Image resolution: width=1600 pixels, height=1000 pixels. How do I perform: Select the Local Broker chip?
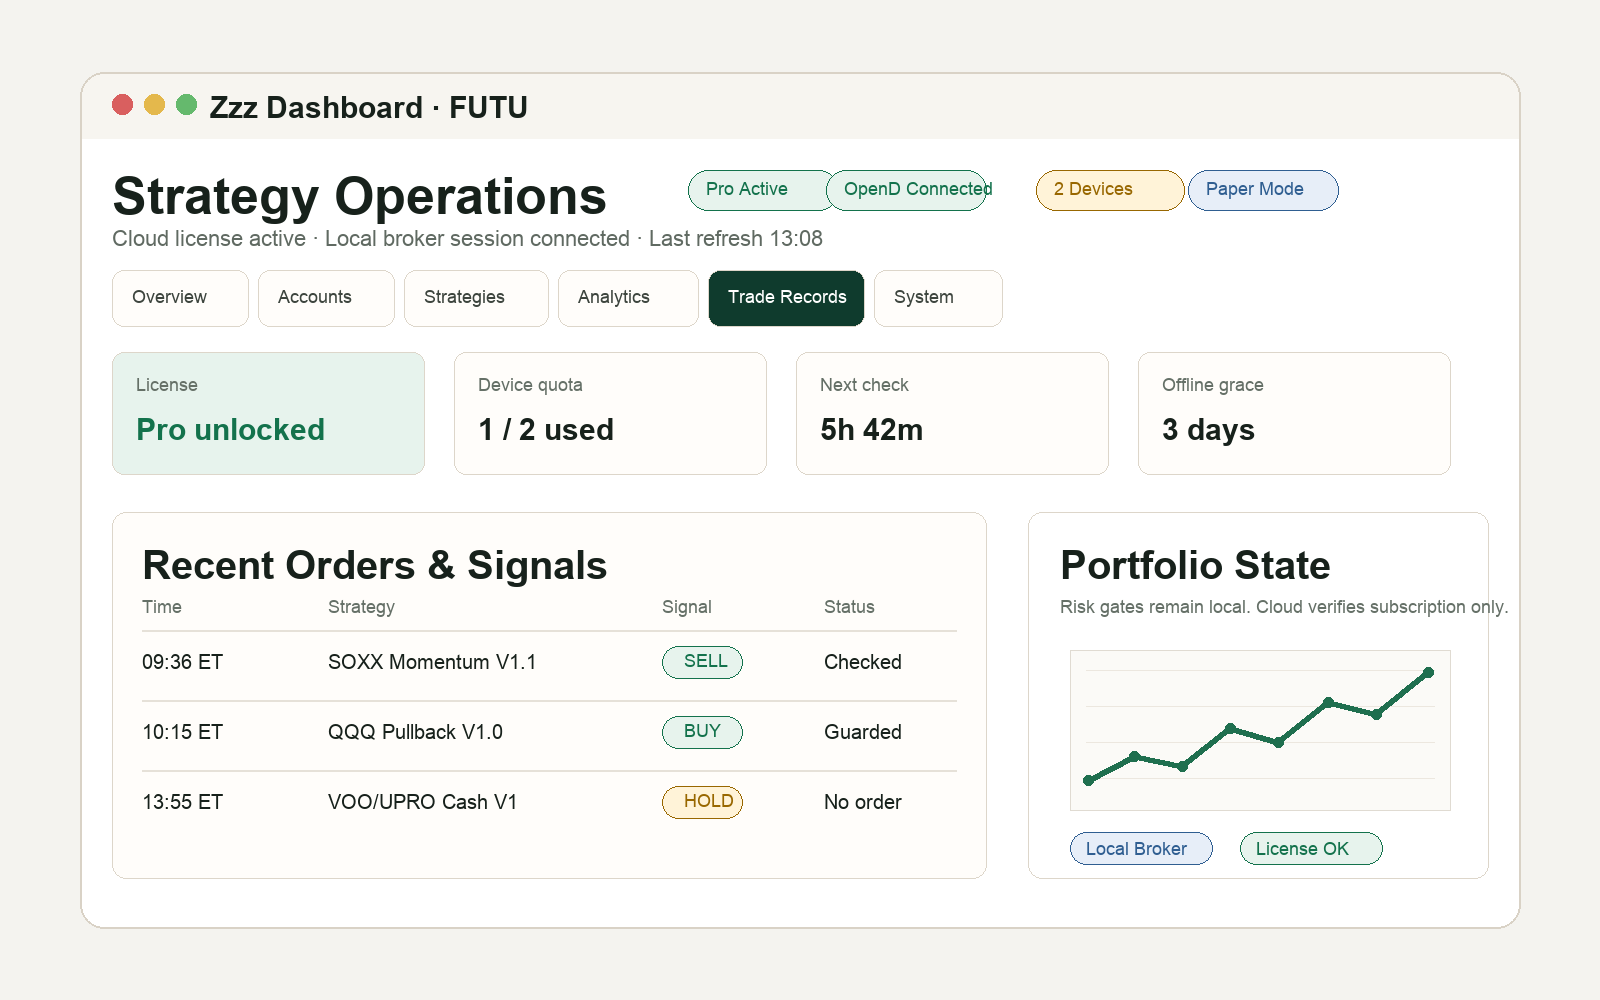click(x=1141, y=849)
